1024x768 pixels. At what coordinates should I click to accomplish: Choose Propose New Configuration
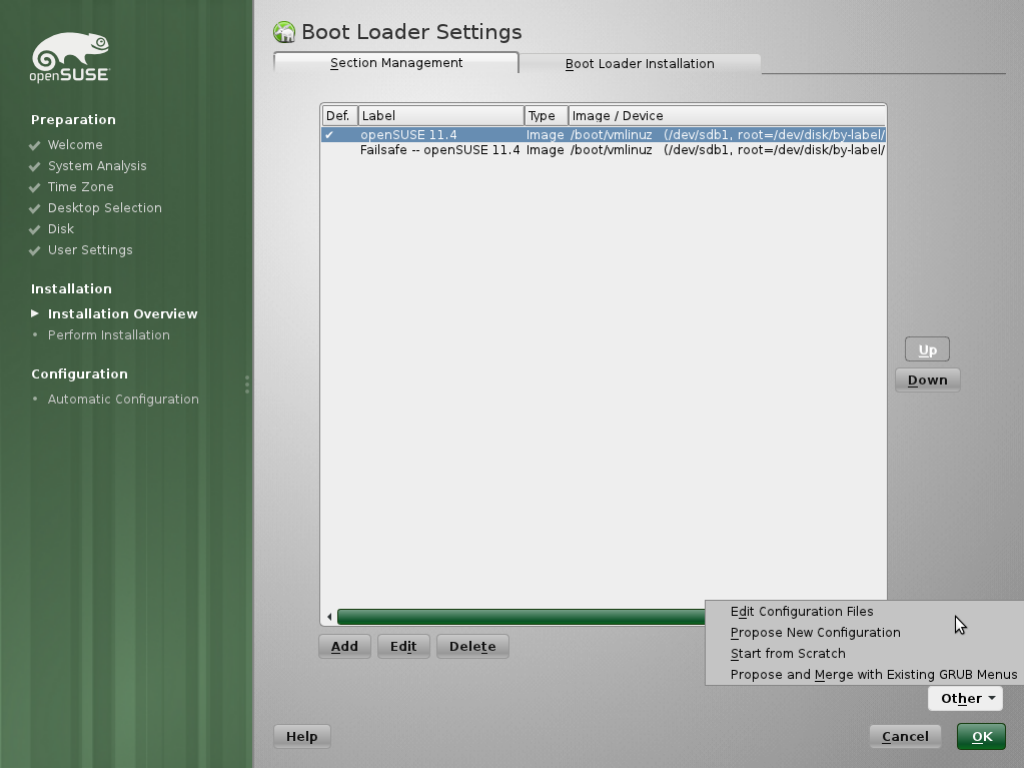point(814,632)
